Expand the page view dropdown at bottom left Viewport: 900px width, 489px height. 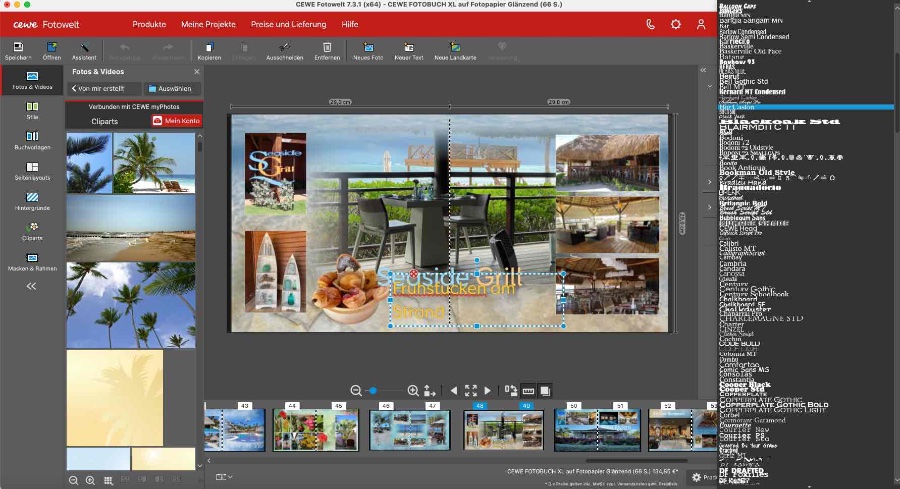tap(224, 477)
